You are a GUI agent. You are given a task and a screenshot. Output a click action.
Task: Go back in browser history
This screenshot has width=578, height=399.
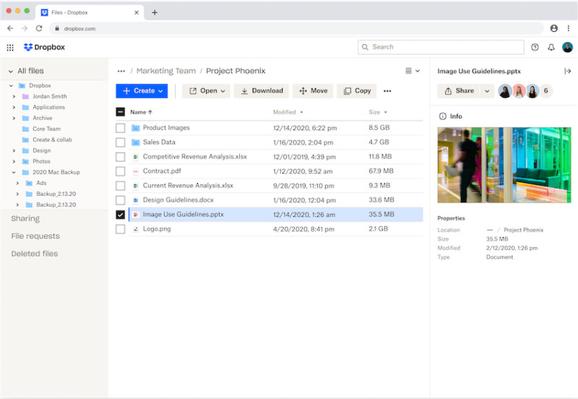click(10, 28)
